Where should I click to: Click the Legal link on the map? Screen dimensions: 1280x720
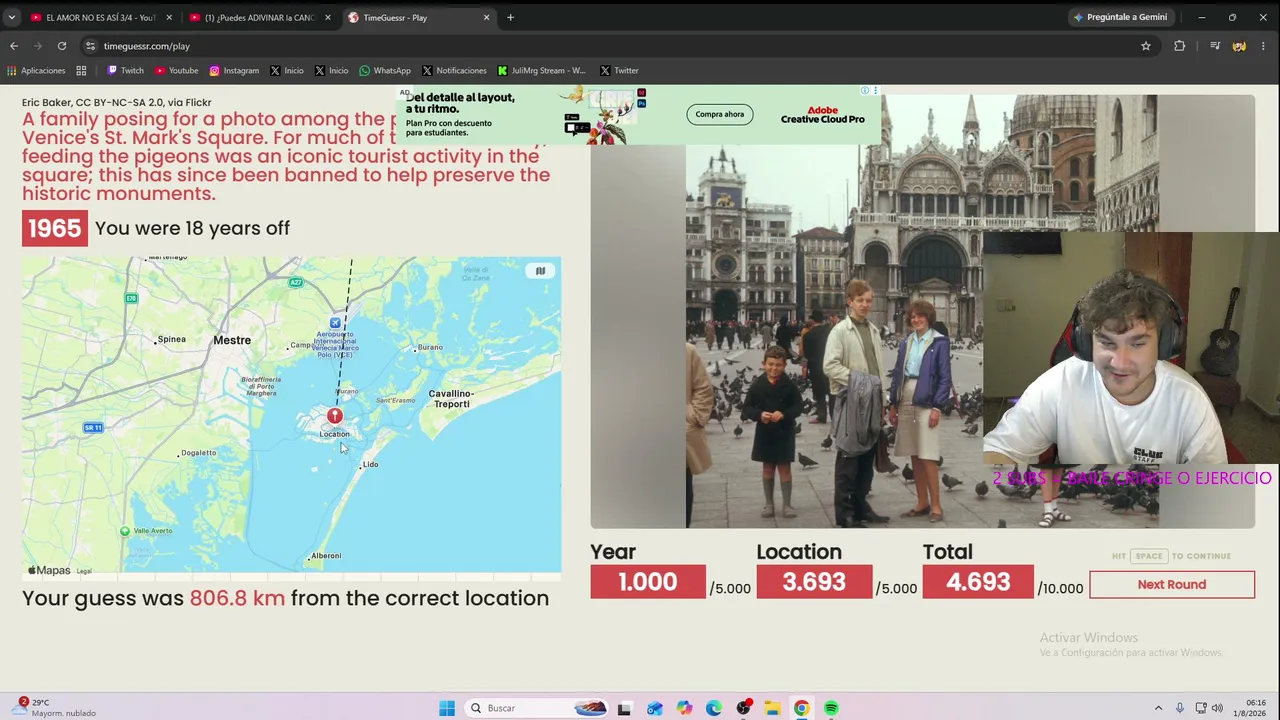tap(84, 571)
